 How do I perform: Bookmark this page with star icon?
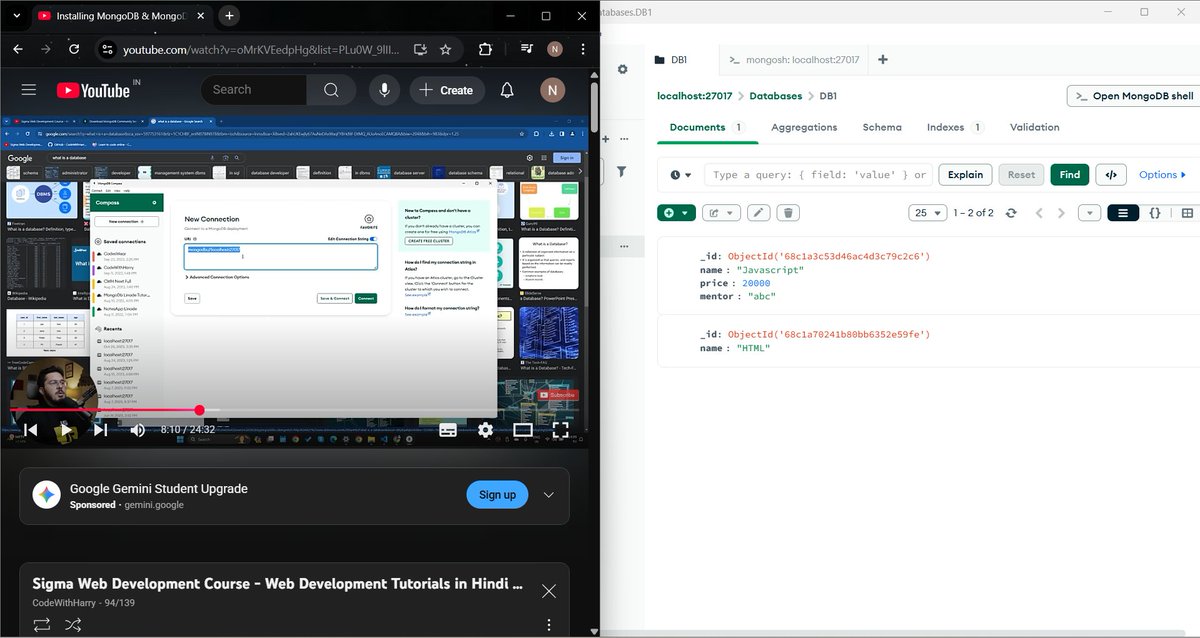coord(445,49)
